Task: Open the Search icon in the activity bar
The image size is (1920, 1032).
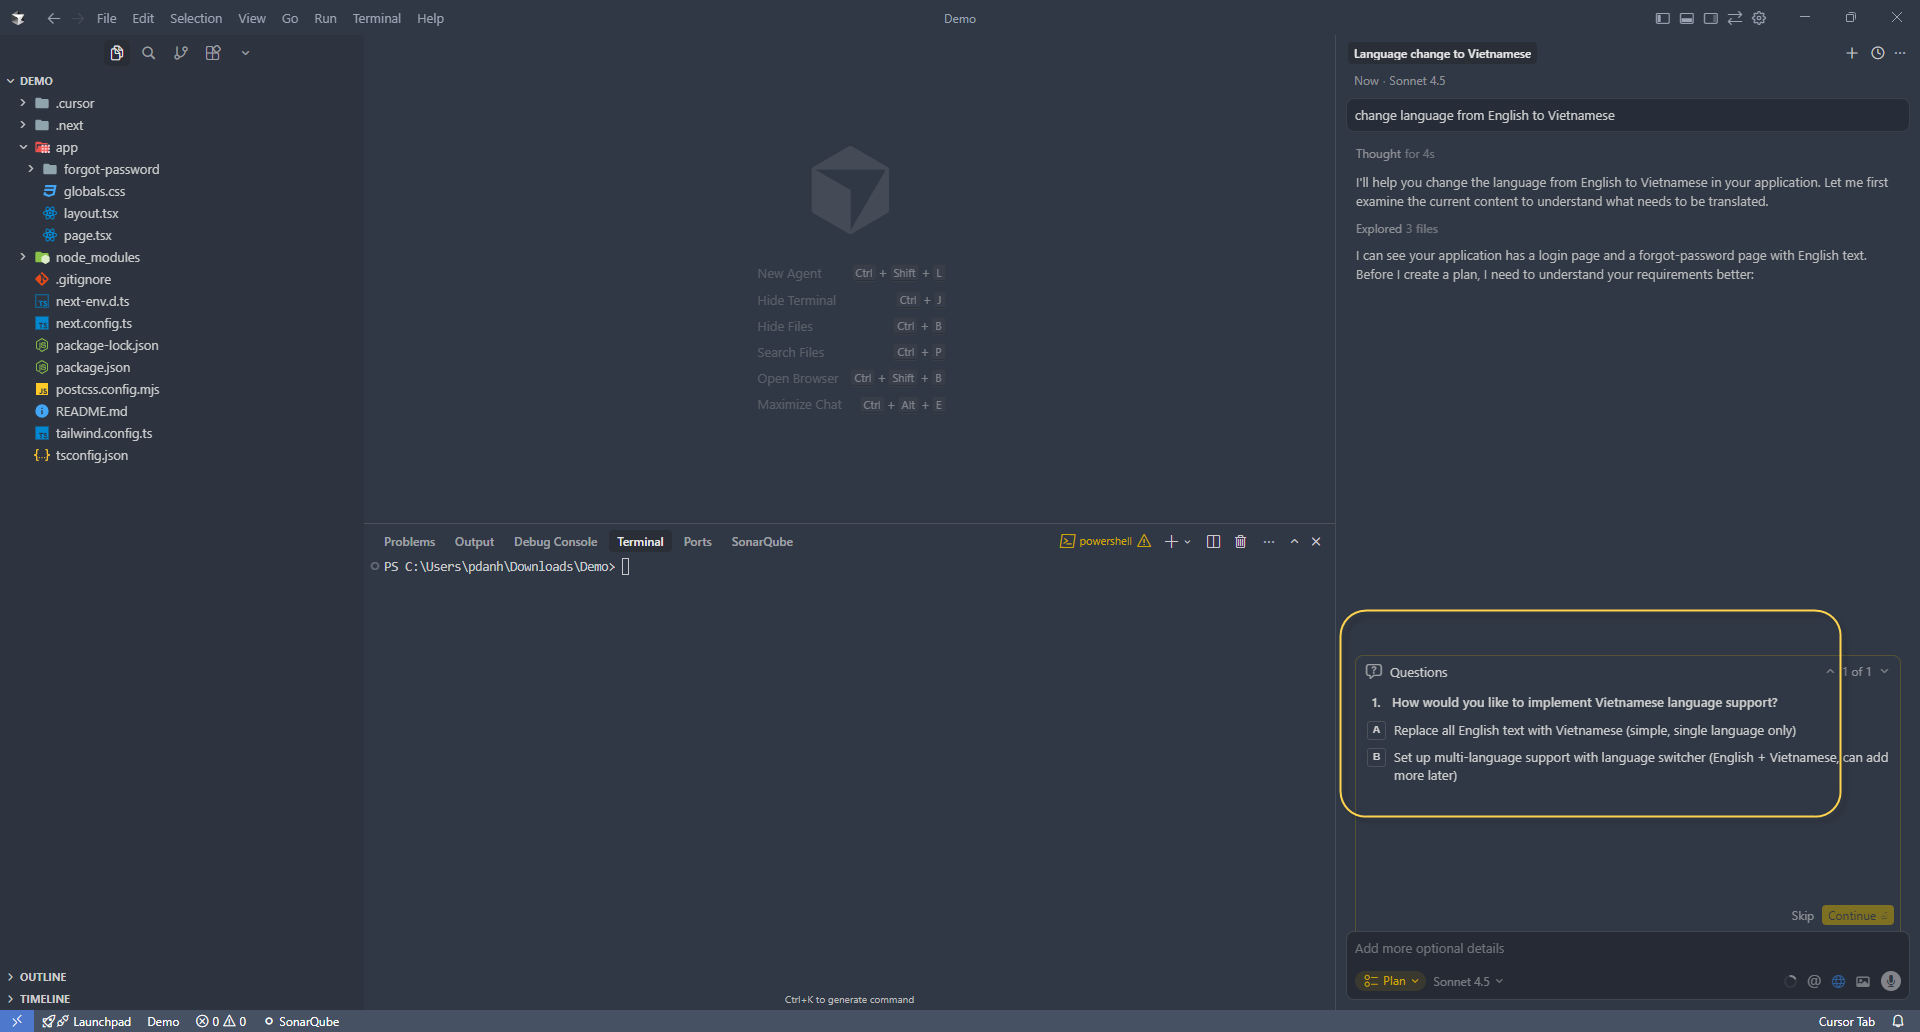Action: [148, 53]
